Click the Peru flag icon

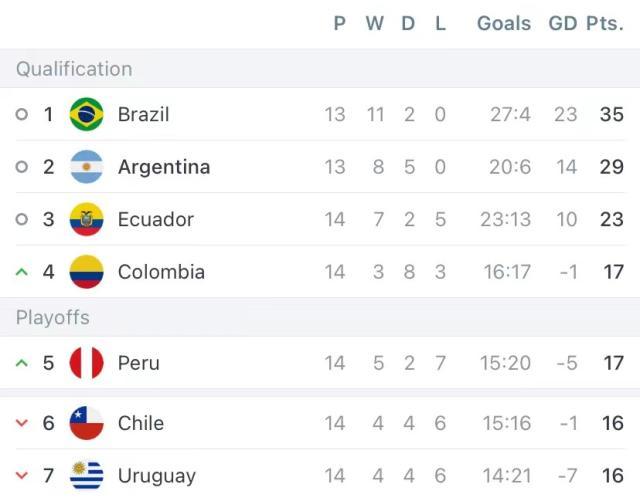(x=87, y=363)
